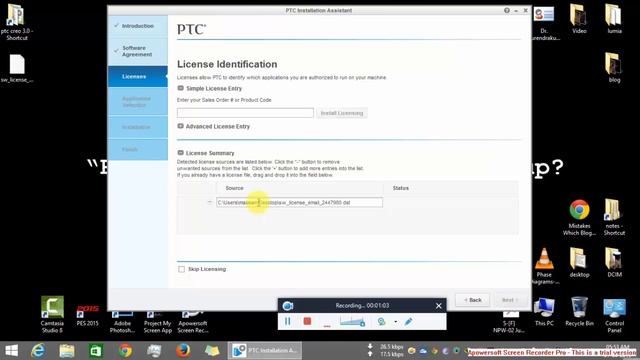Viewport: 640px width, 360px height.
Task: Remove license source with the minus button
Action: tap(210, 202)
